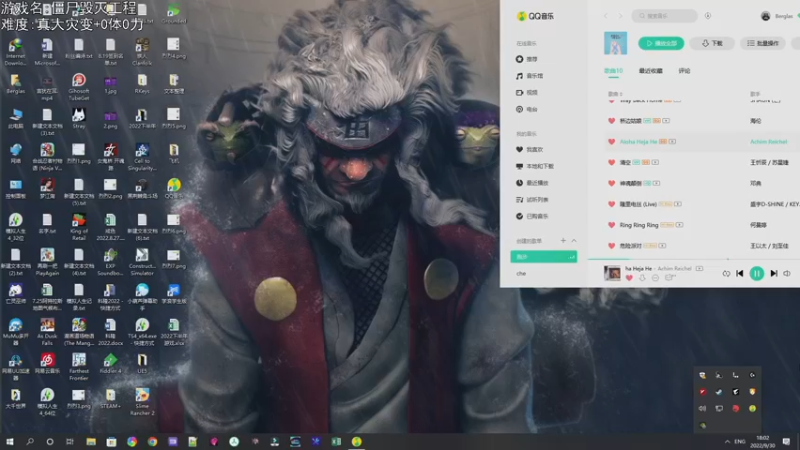
Task: Play MV for Aloha Heja He
Action: 672,141
